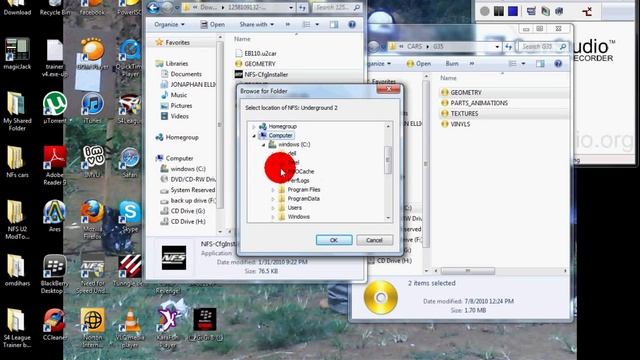Select NFS-CfgInstaller in Downloads window
This screenshot has height=360, width=640.
[266, 75]
